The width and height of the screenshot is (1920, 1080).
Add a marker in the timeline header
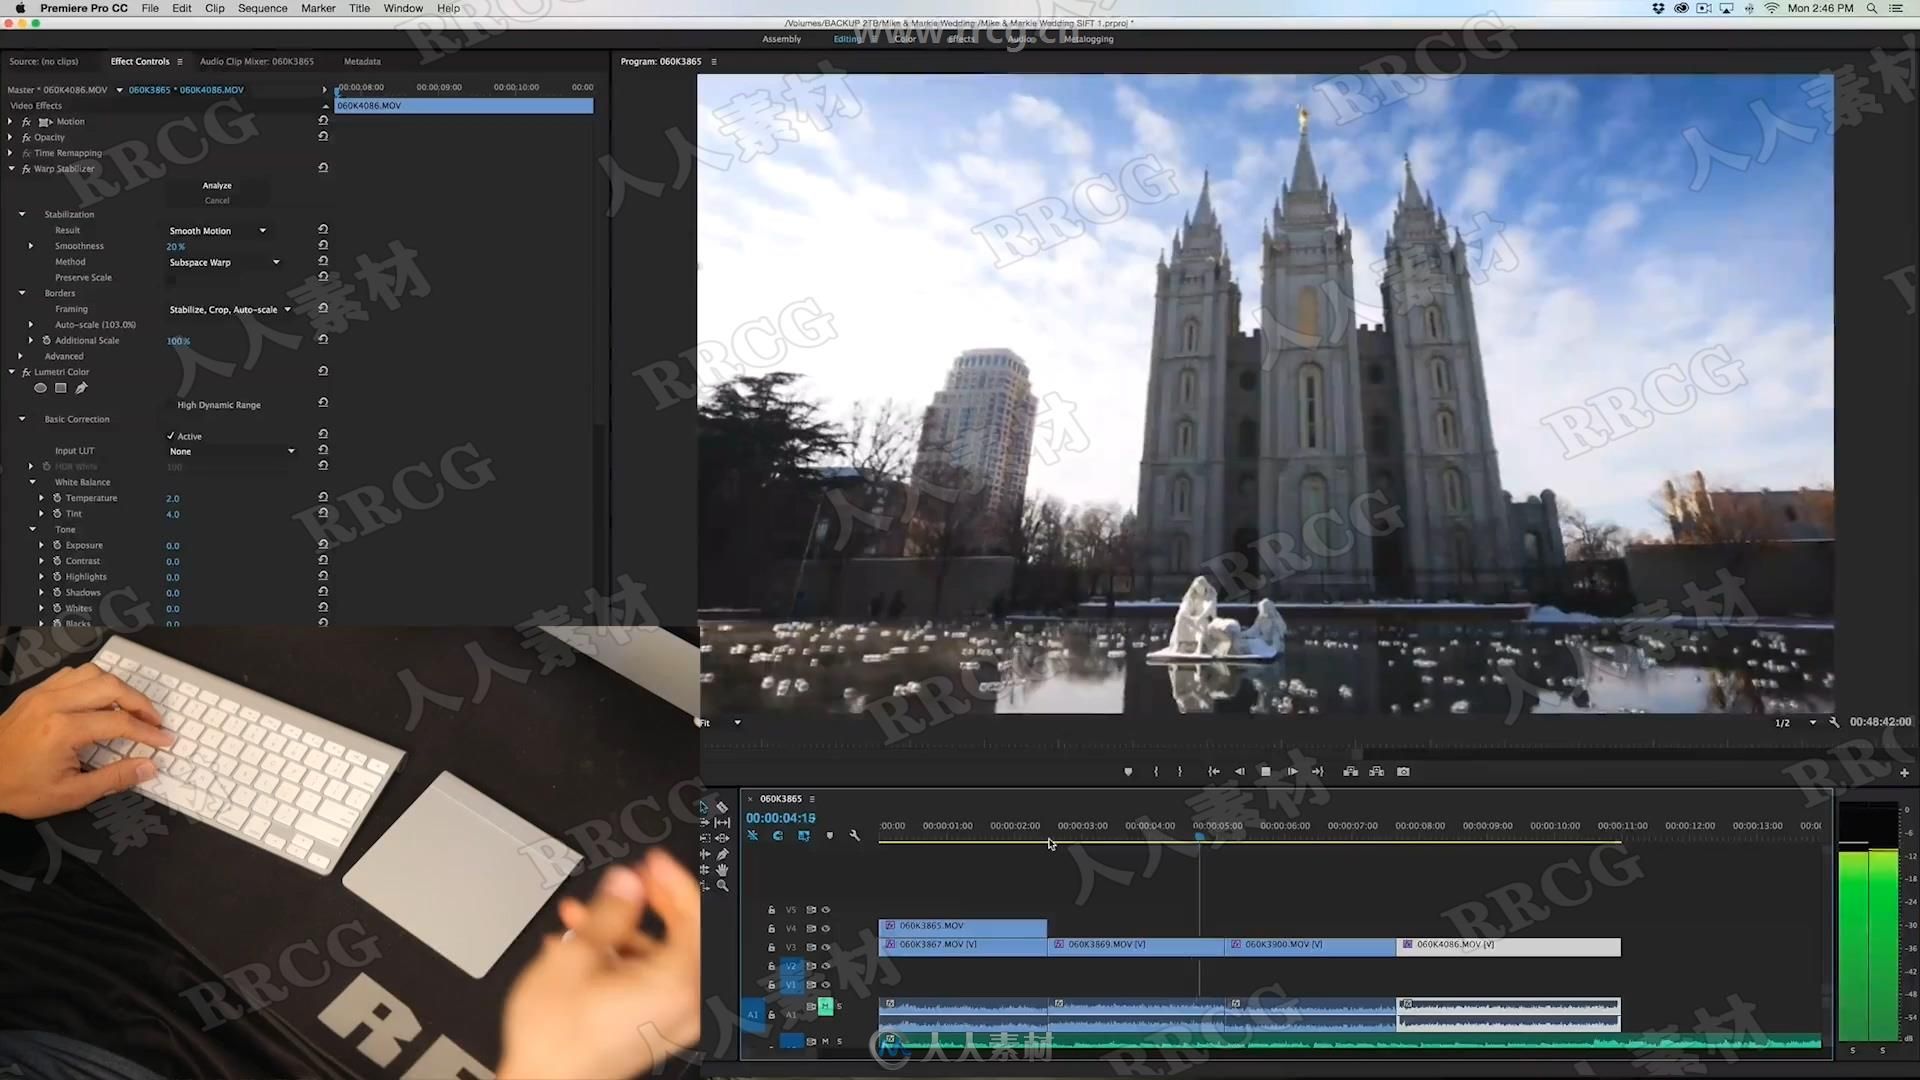pyautogui.click(x=829, y=835)
